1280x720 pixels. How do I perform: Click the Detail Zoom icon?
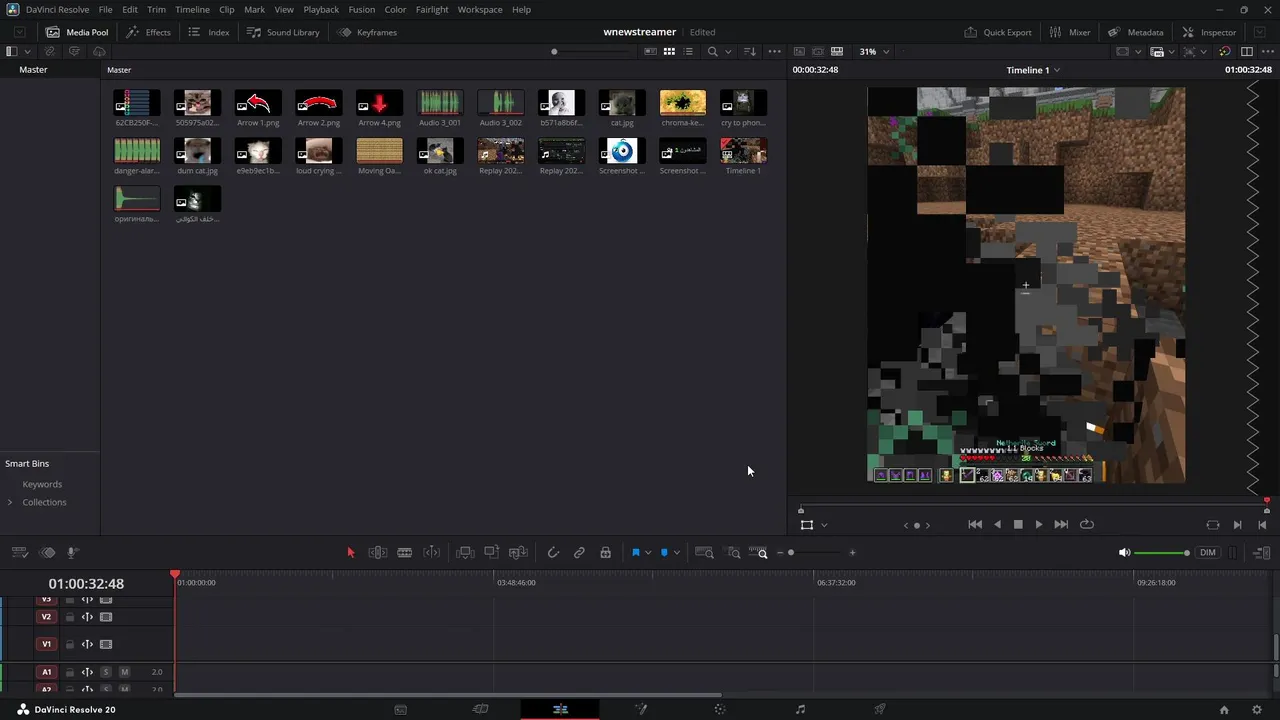click(734, 552)
